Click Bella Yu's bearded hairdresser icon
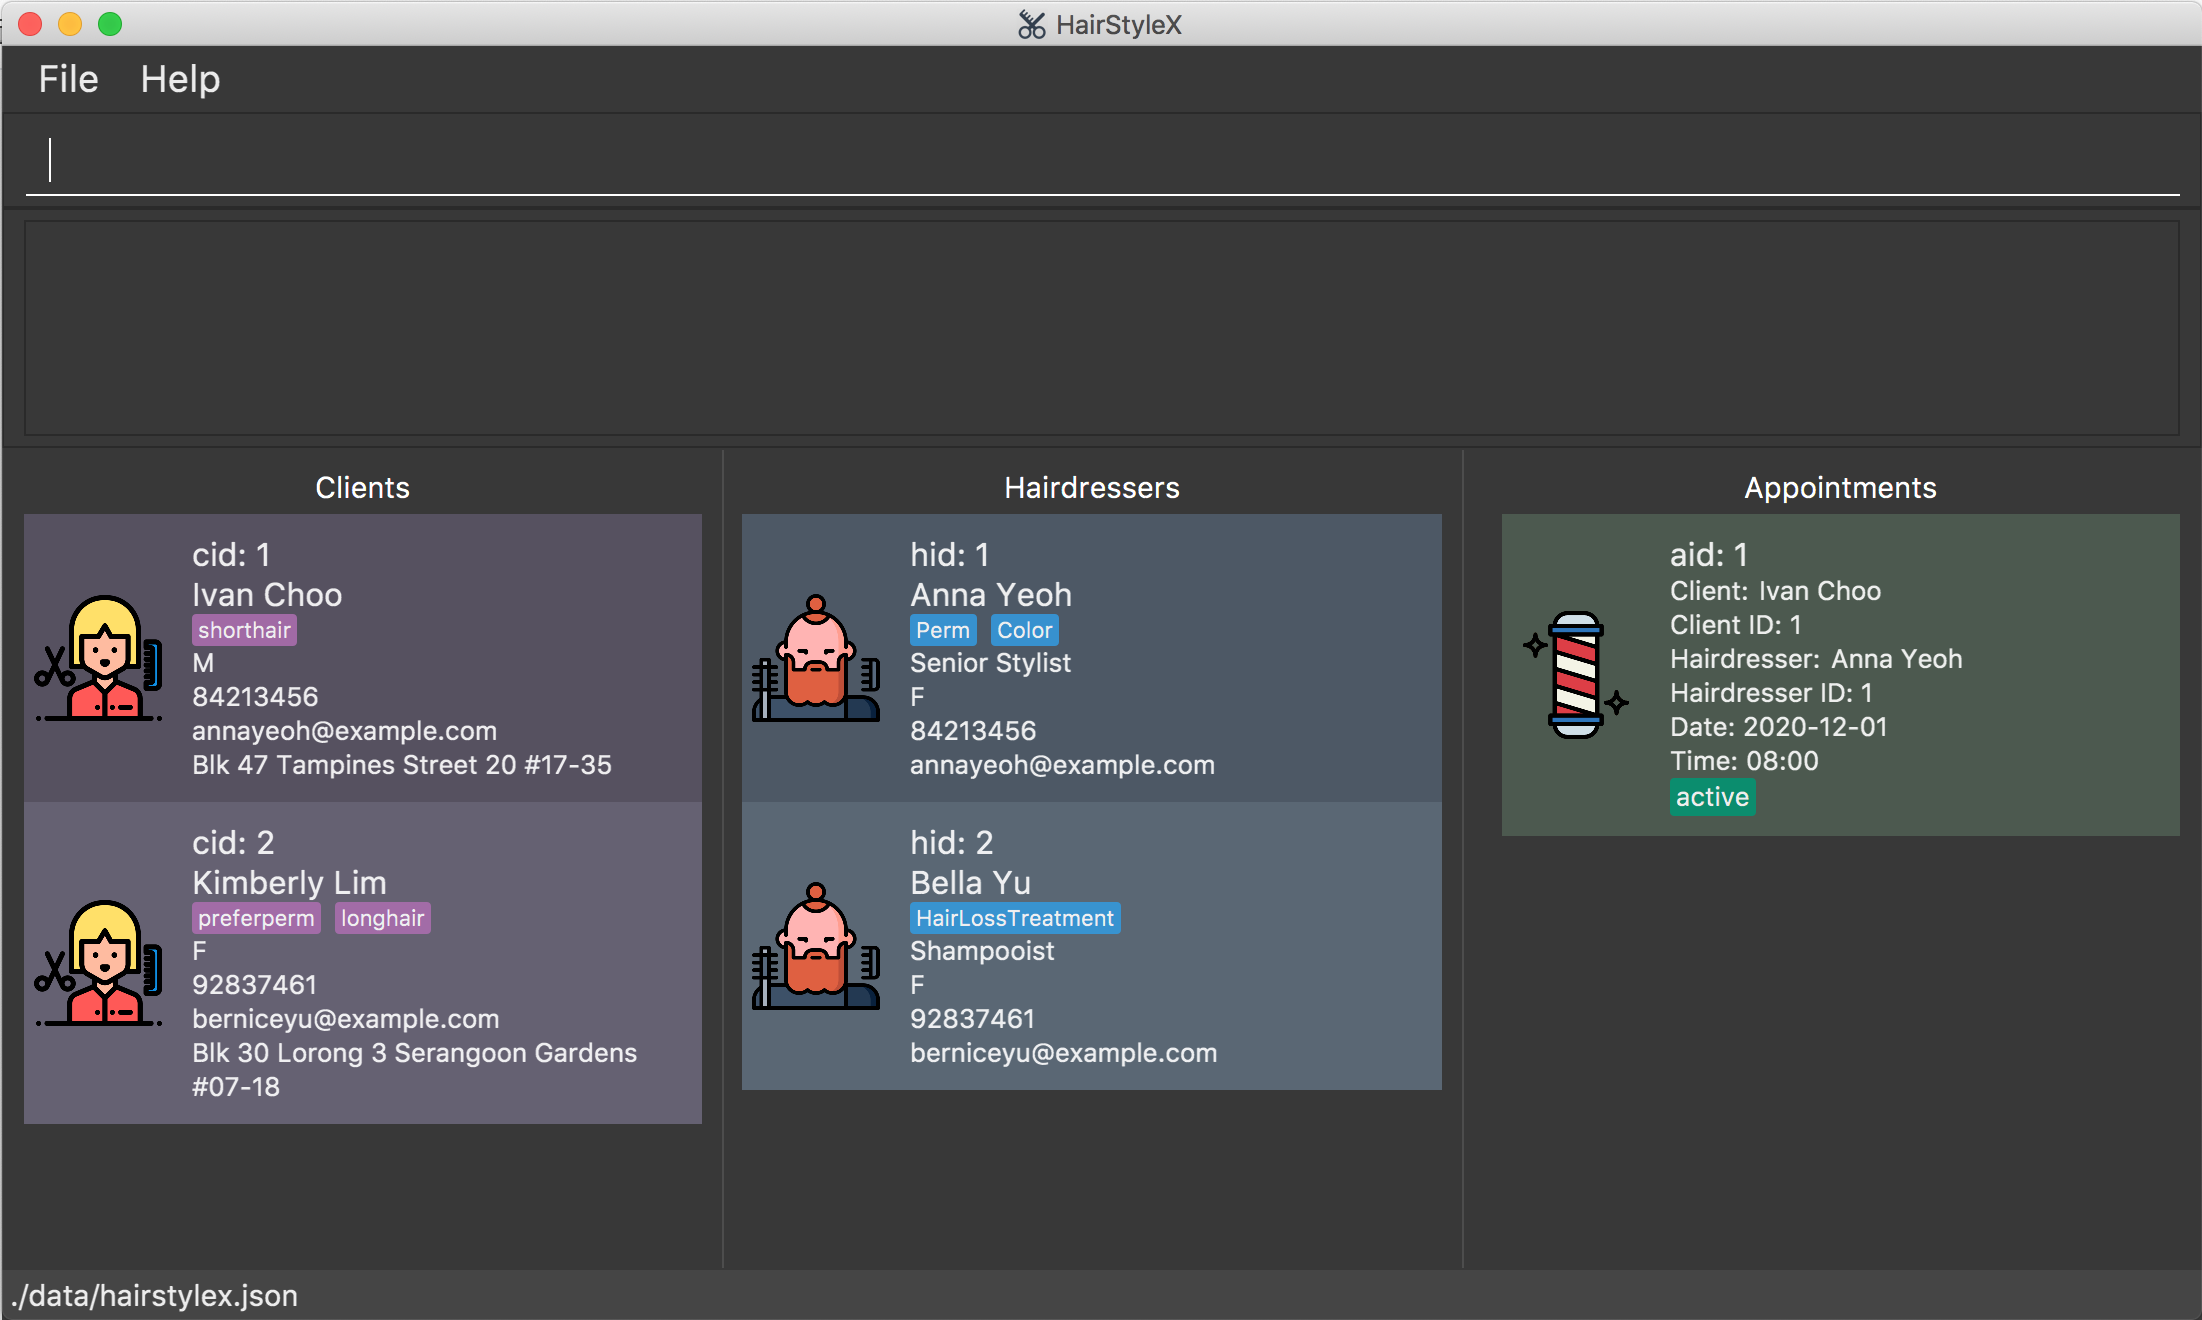2202x1320 pixels. point(816,946)
